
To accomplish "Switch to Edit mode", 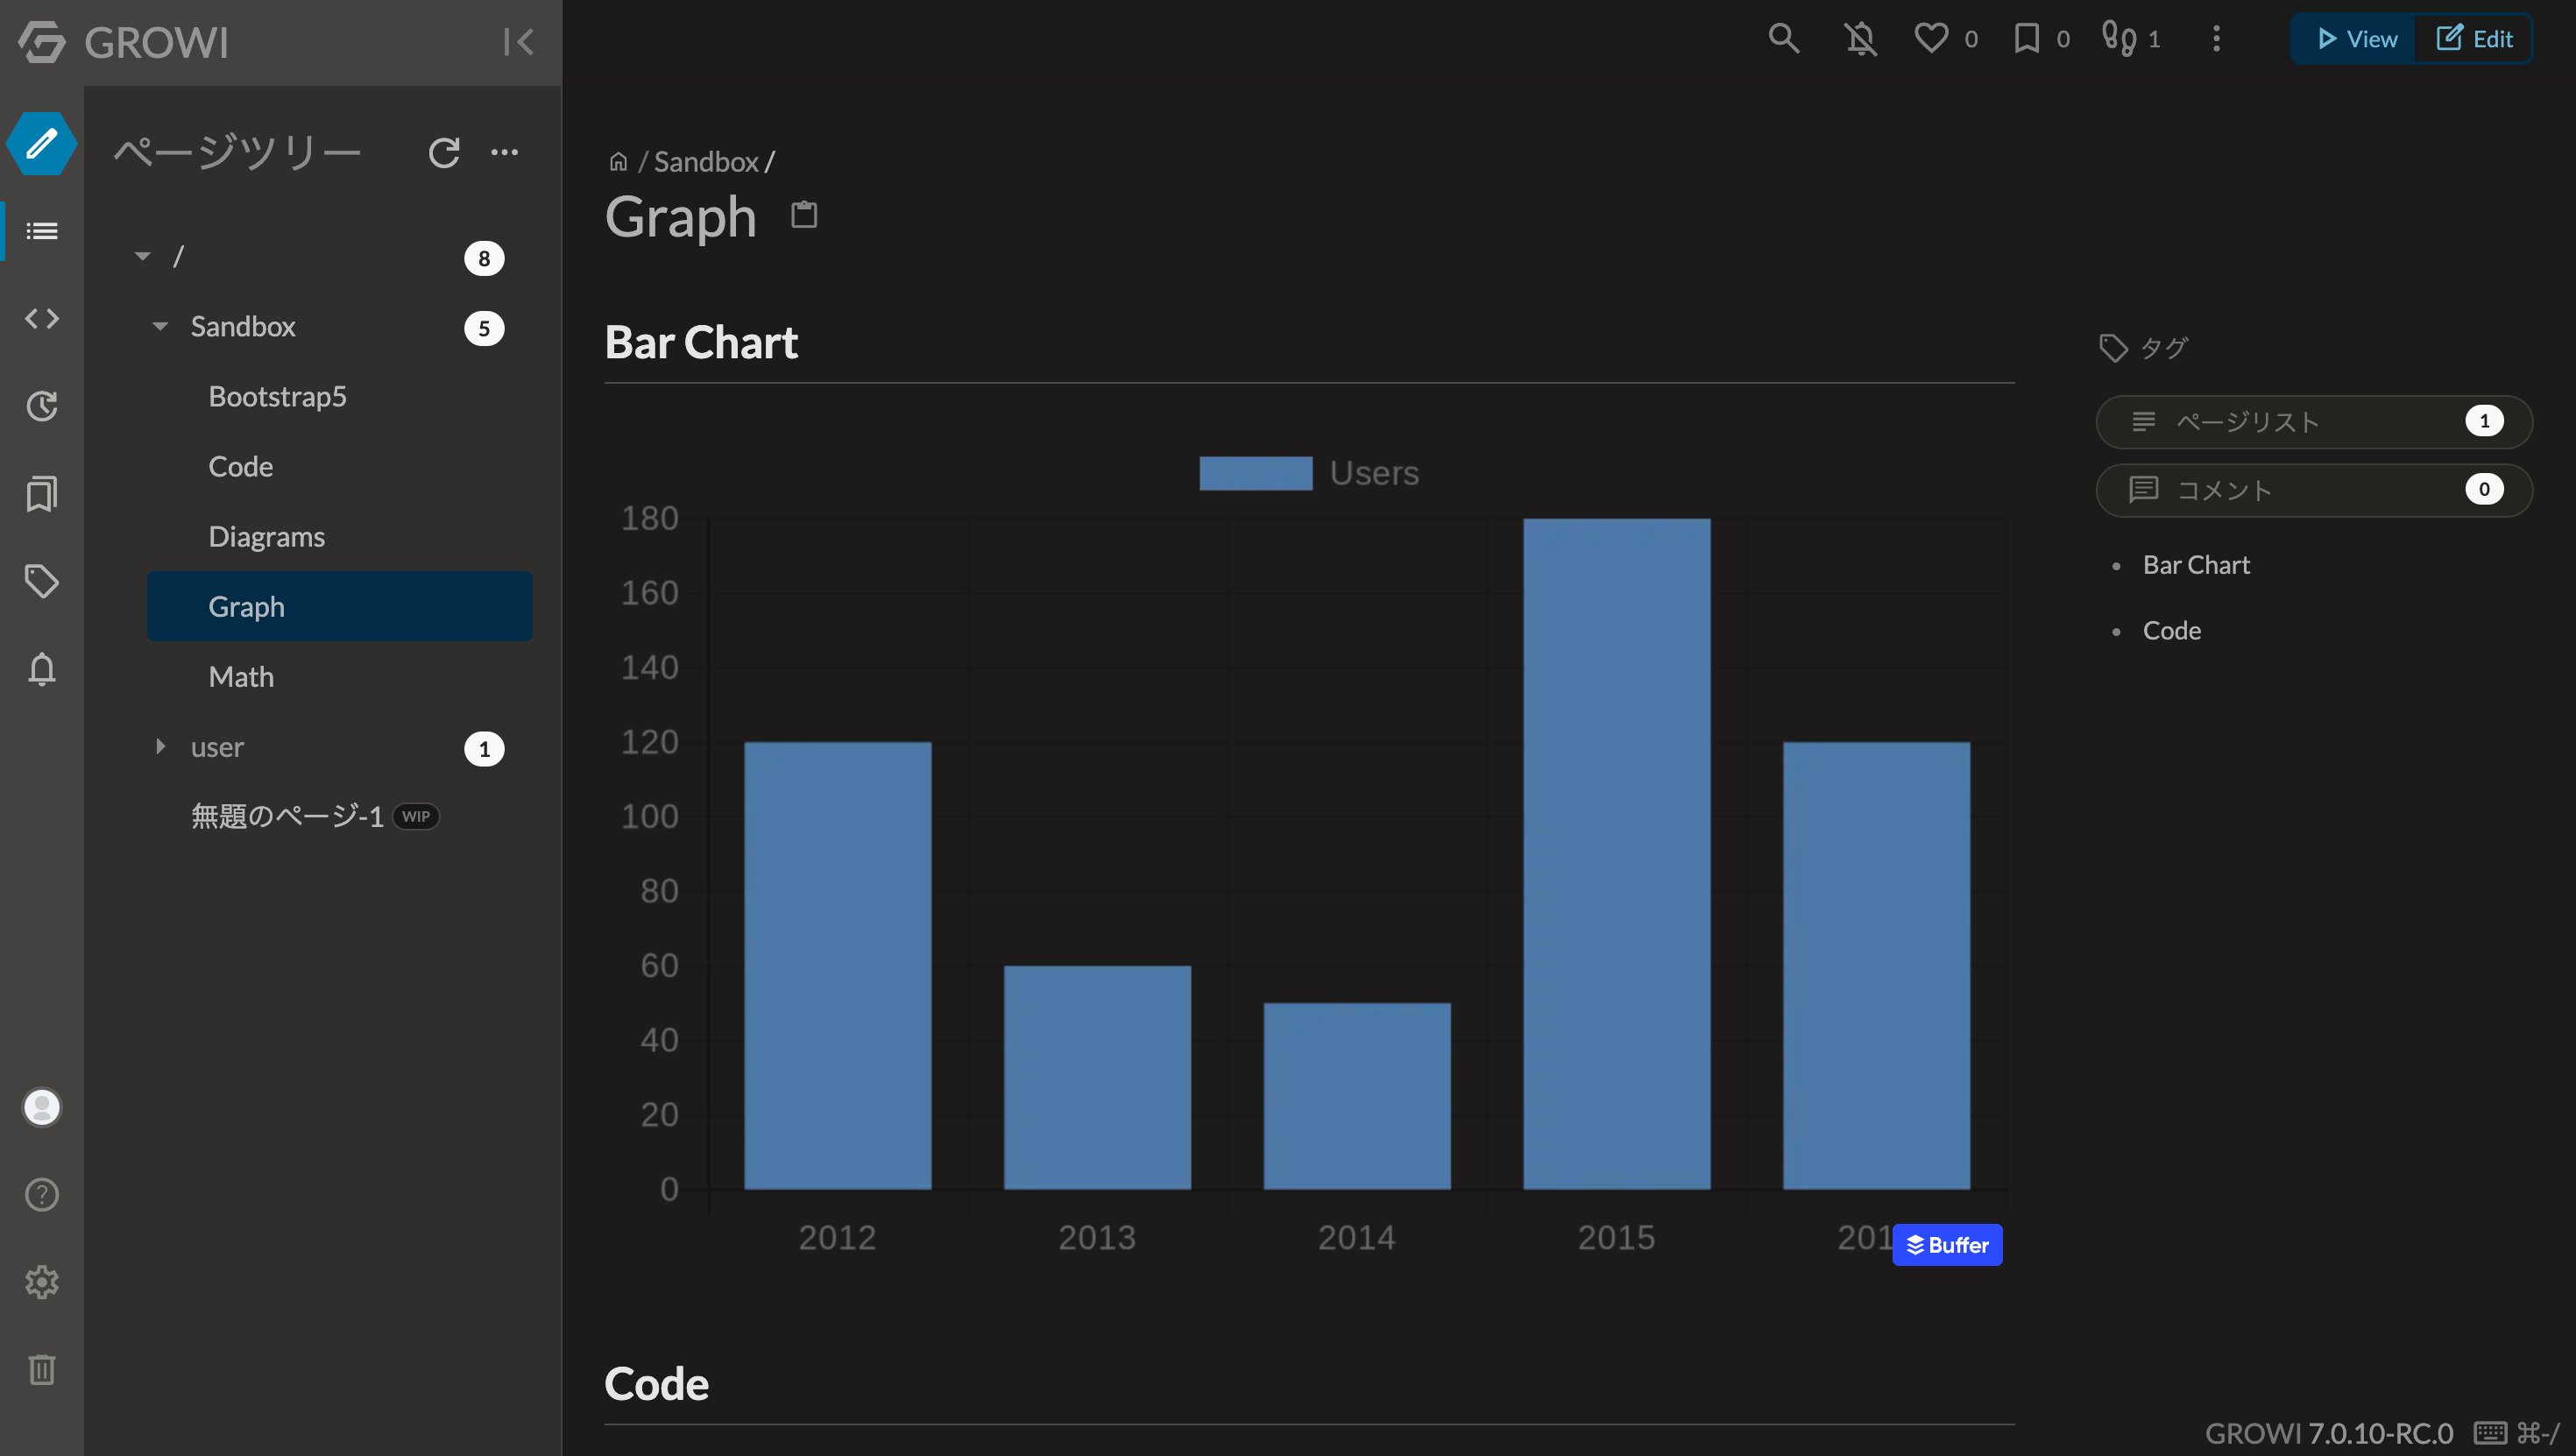I will (2474, 39).
